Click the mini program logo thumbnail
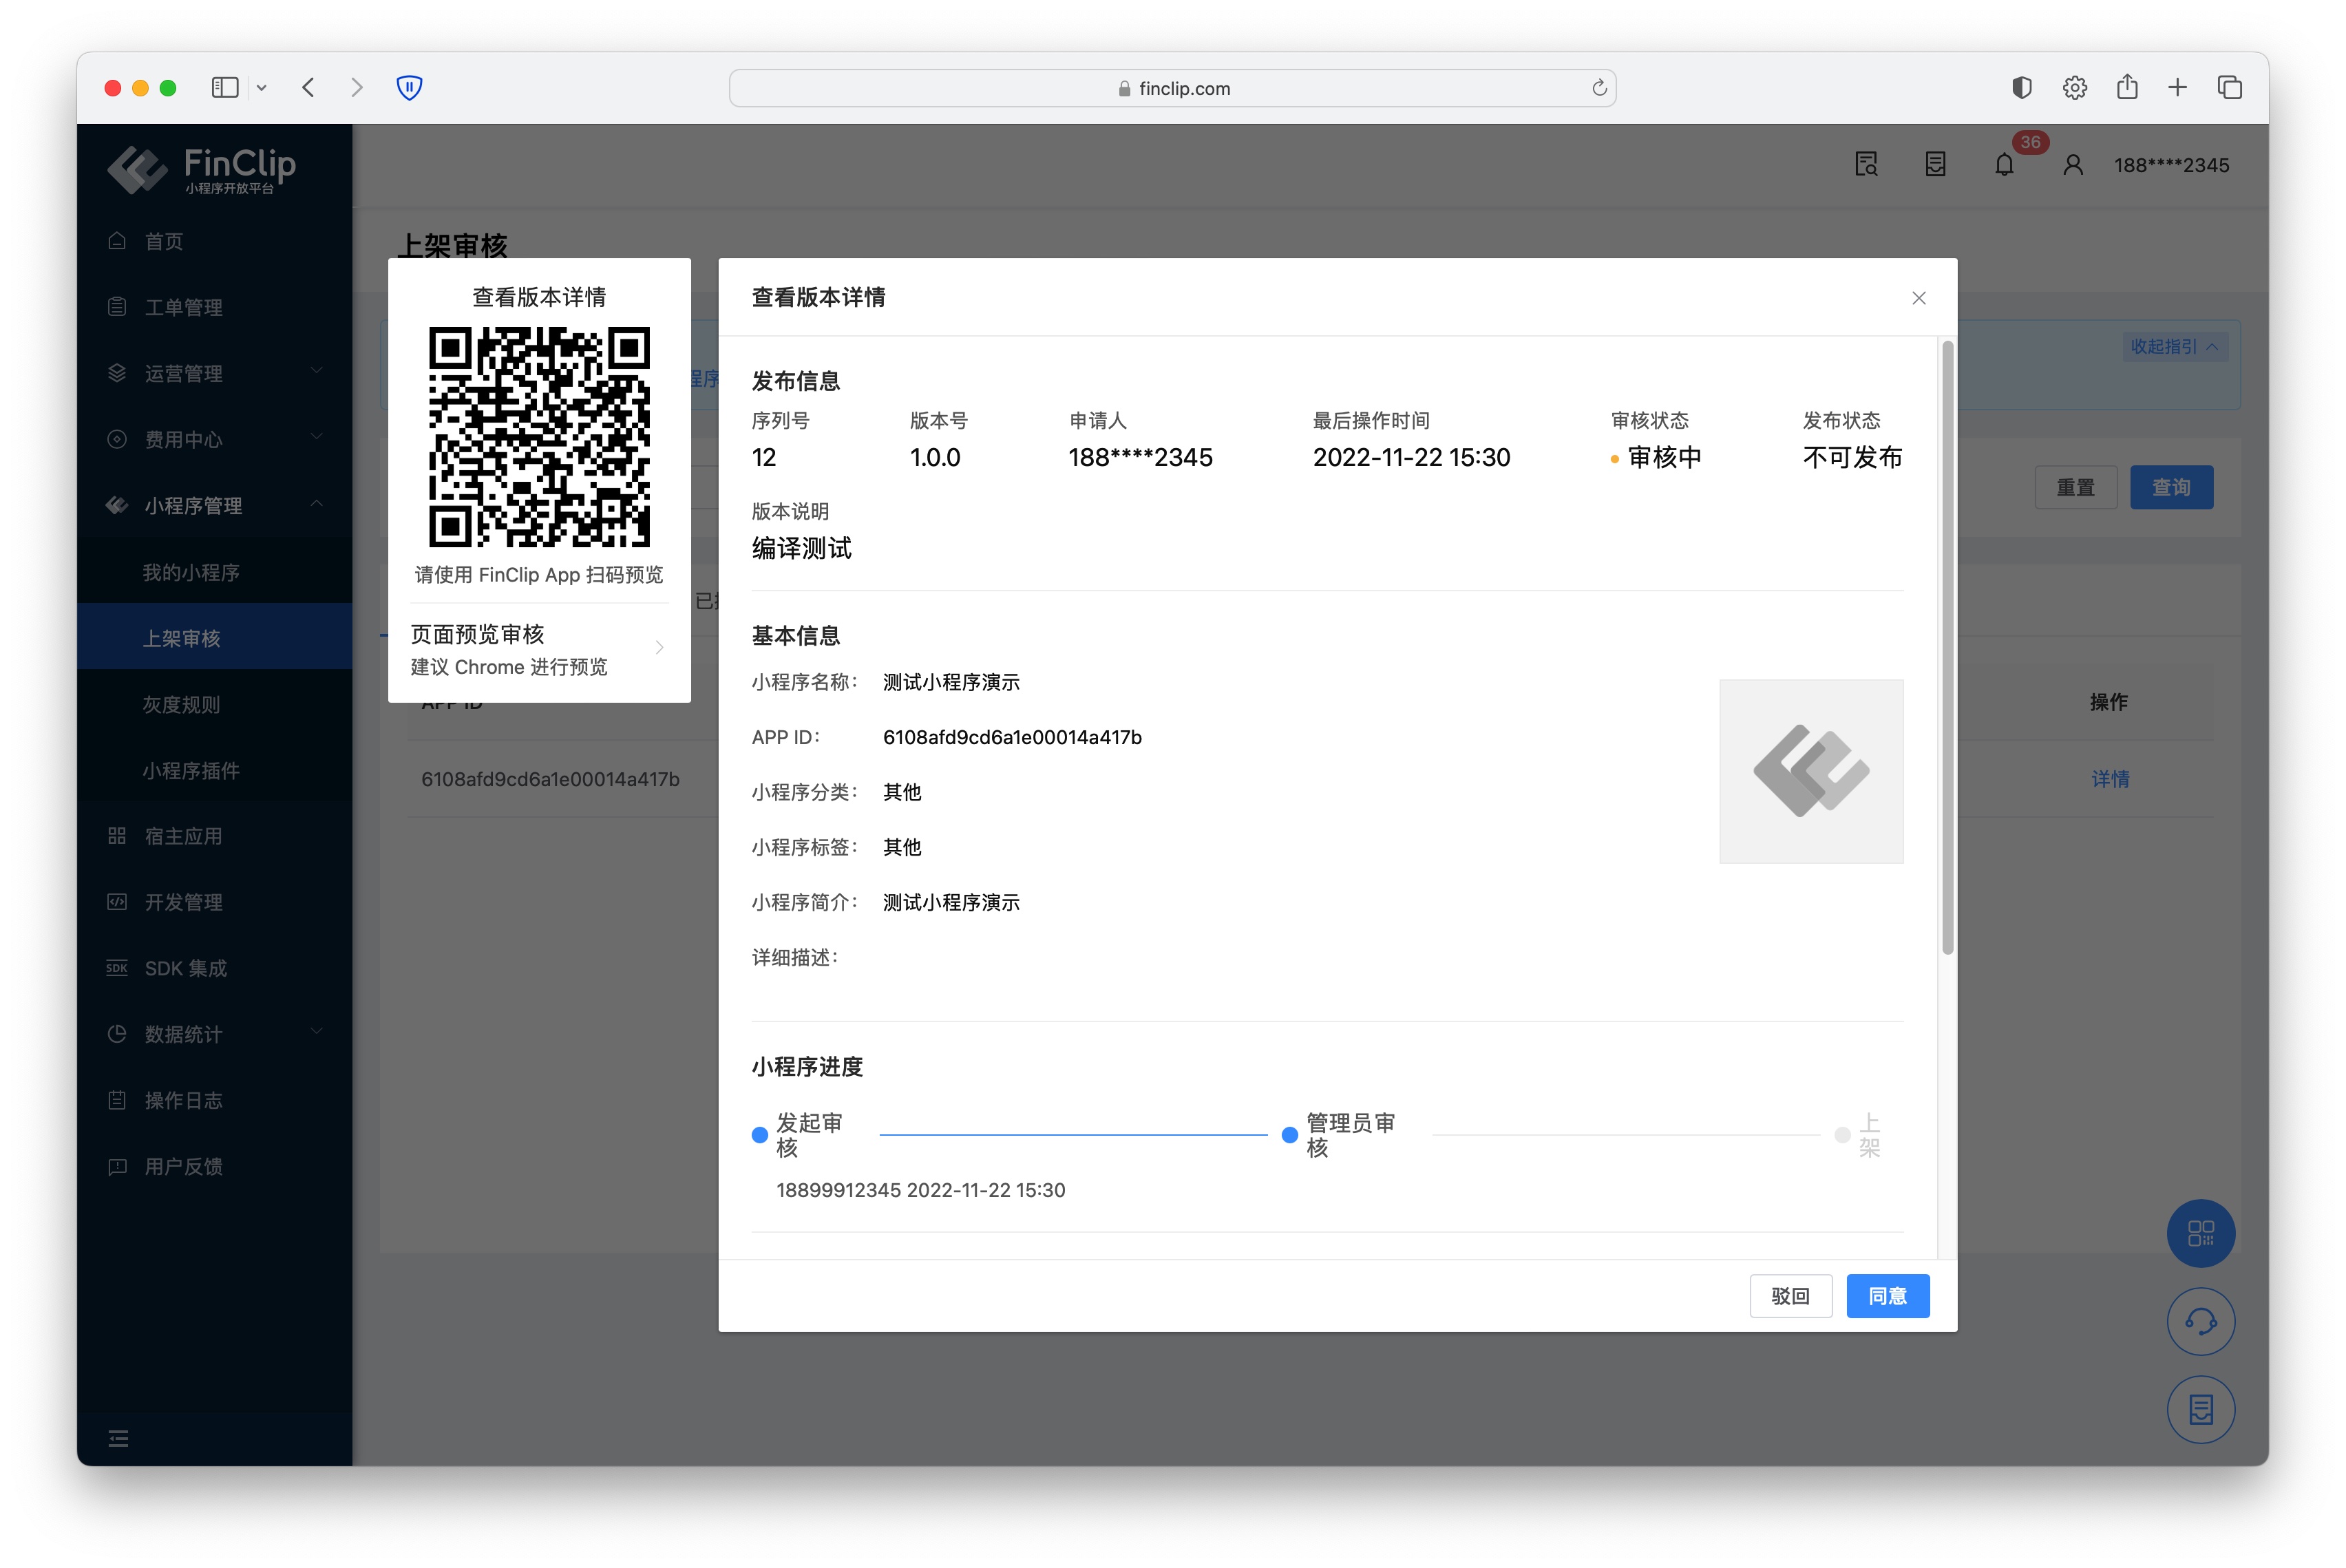The height and width of the screenshot is (1568, 2346). tap(1810, 771)
